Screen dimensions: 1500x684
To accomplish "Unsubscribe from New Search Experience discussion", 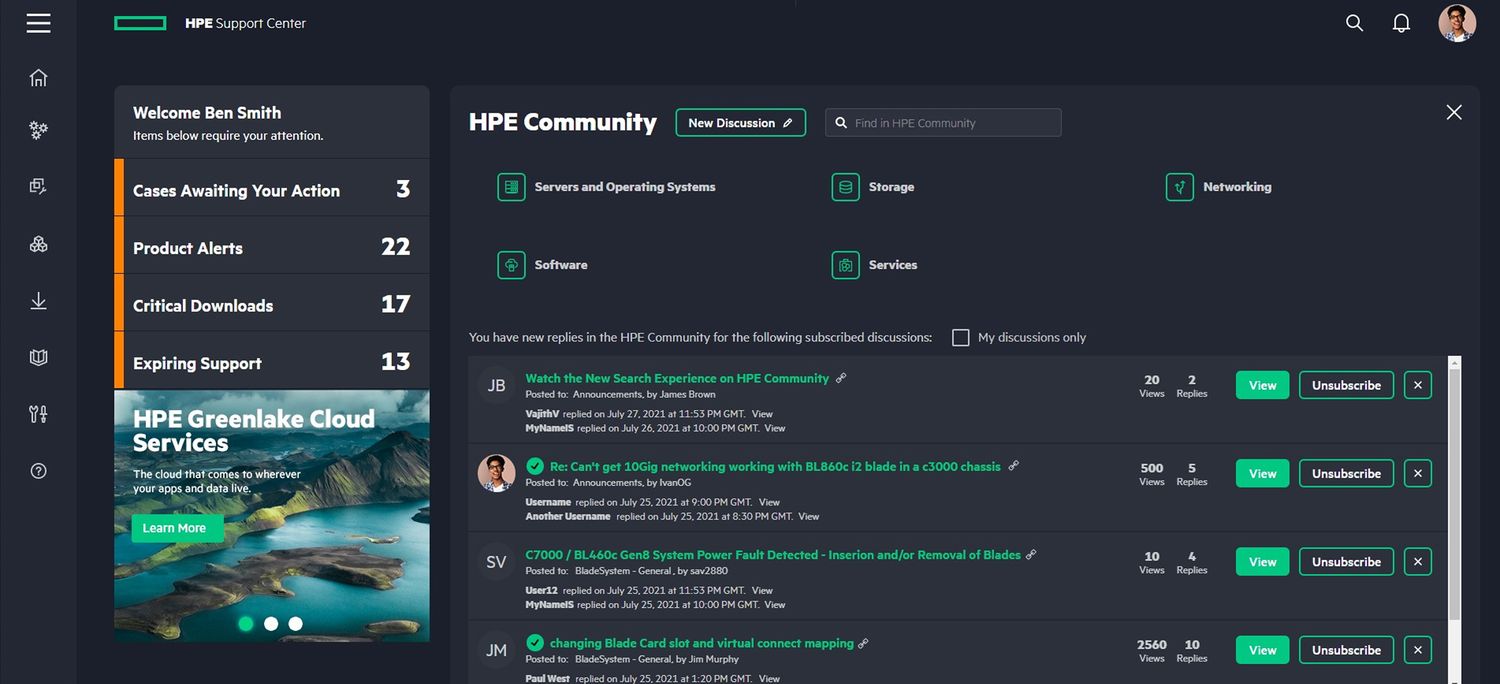I will click(1346, 385).
